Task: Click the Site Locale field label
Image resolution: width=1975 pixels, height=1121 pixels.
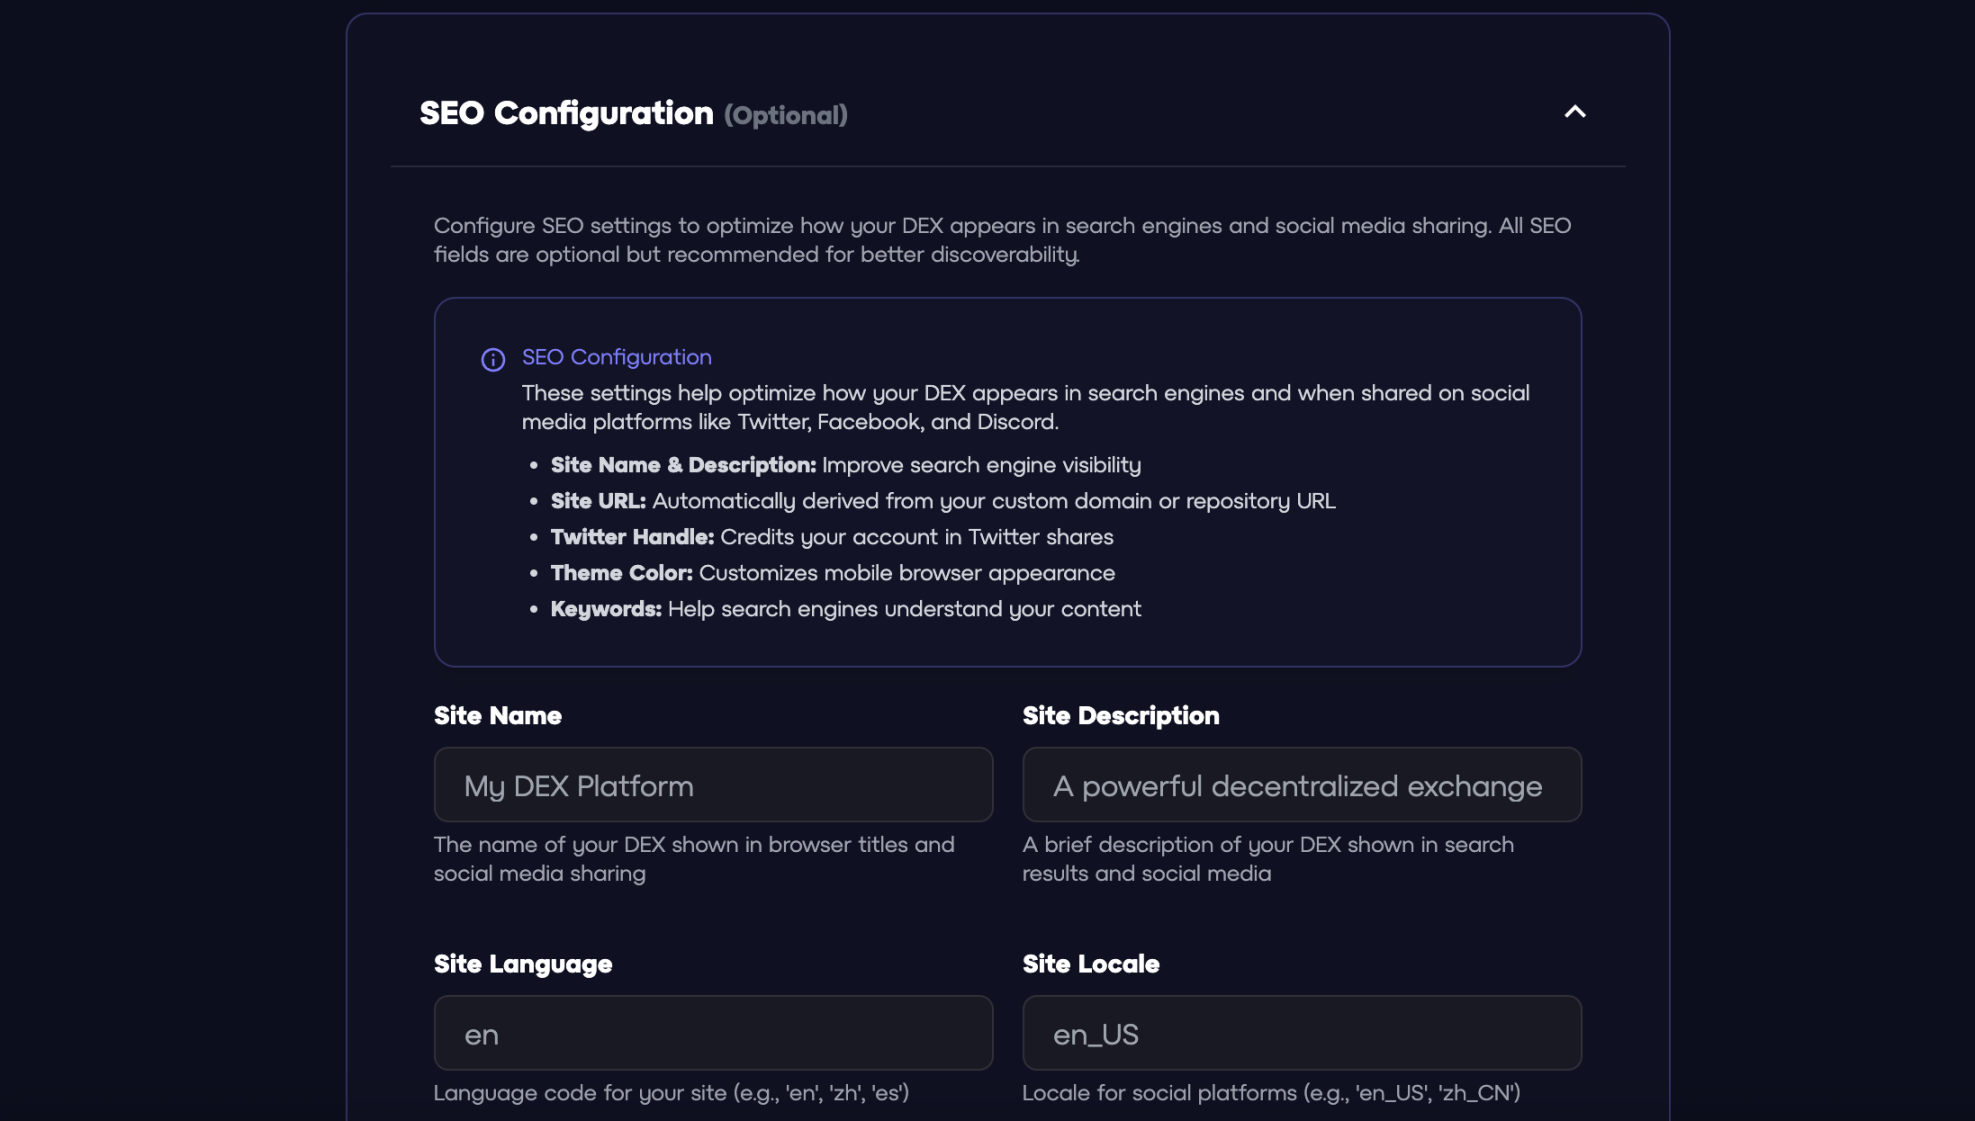Action: [x=1090, y=964]
